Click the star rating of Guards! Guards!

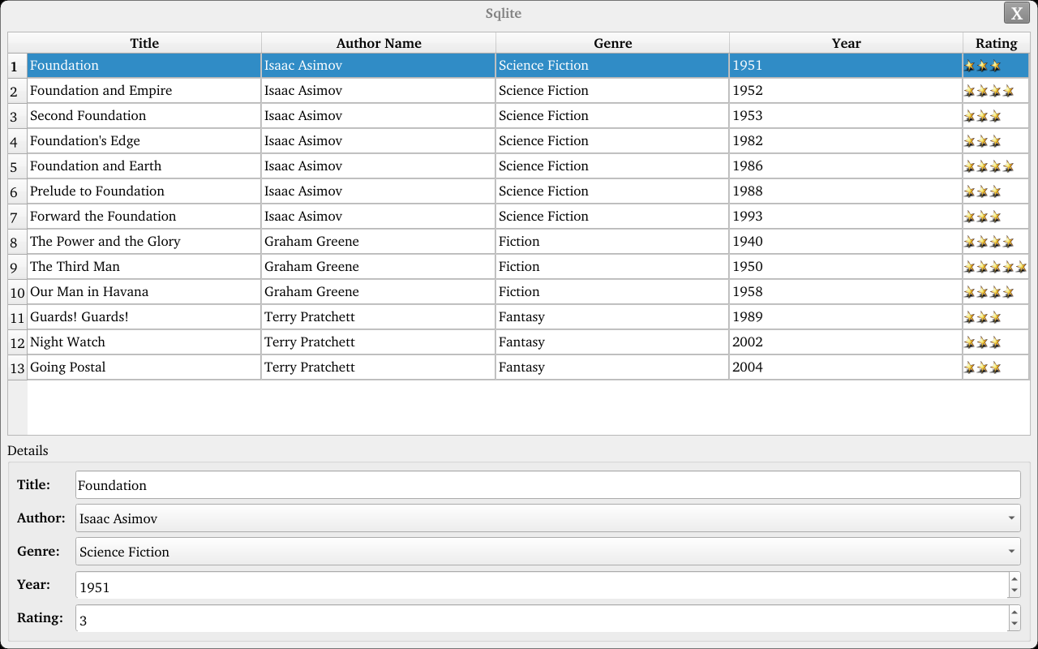982,317
